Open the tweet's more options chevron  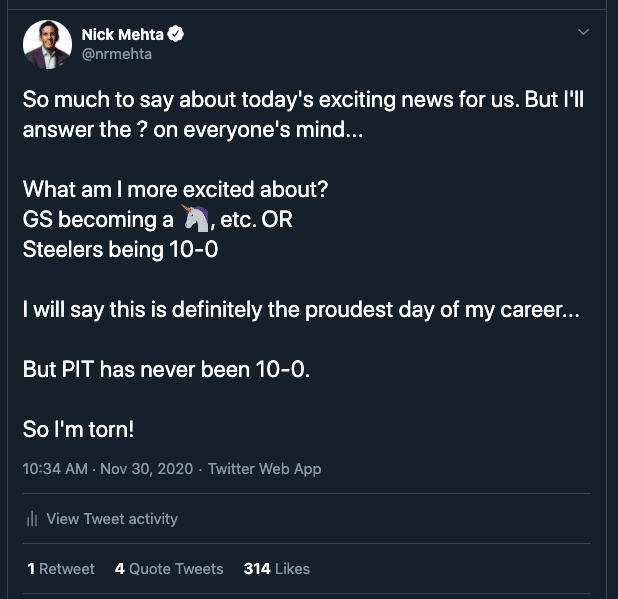coord(584,34)
